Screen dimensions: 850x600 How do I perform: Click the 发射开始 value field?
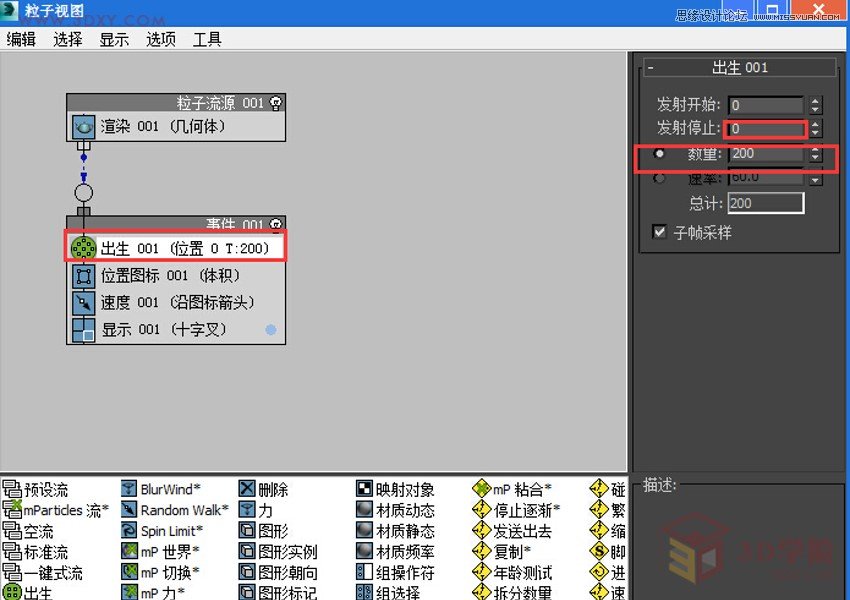click(765, 105)
